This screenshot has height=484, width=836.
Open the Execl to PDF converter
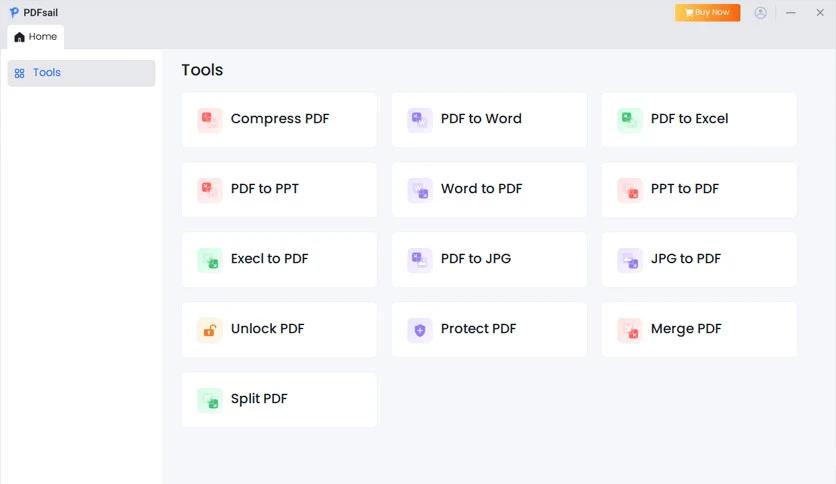279,260
